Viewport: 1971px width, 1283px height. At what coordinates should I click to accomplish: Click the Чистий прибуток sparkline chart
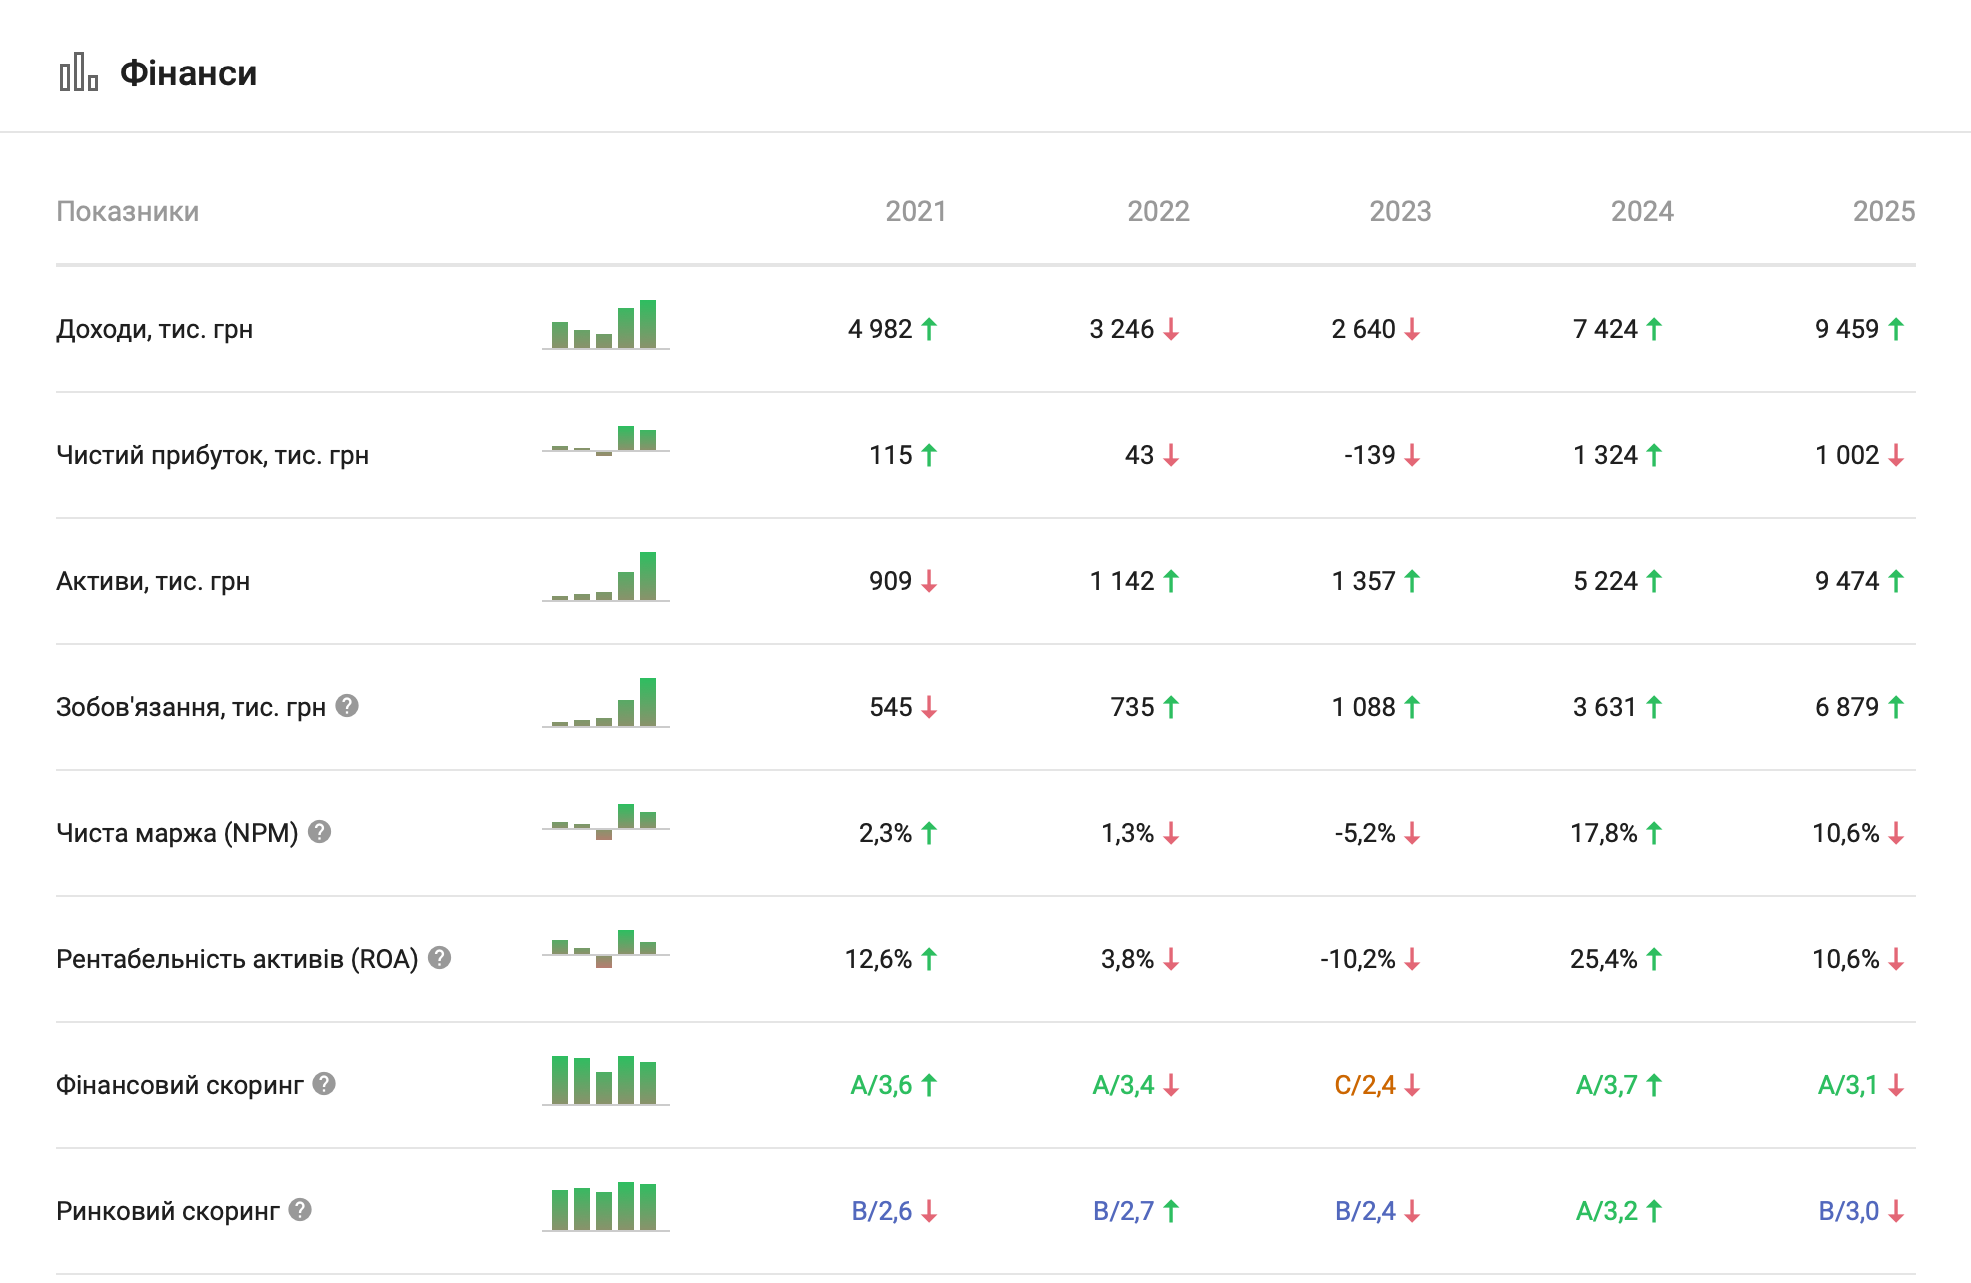[605, 441]
